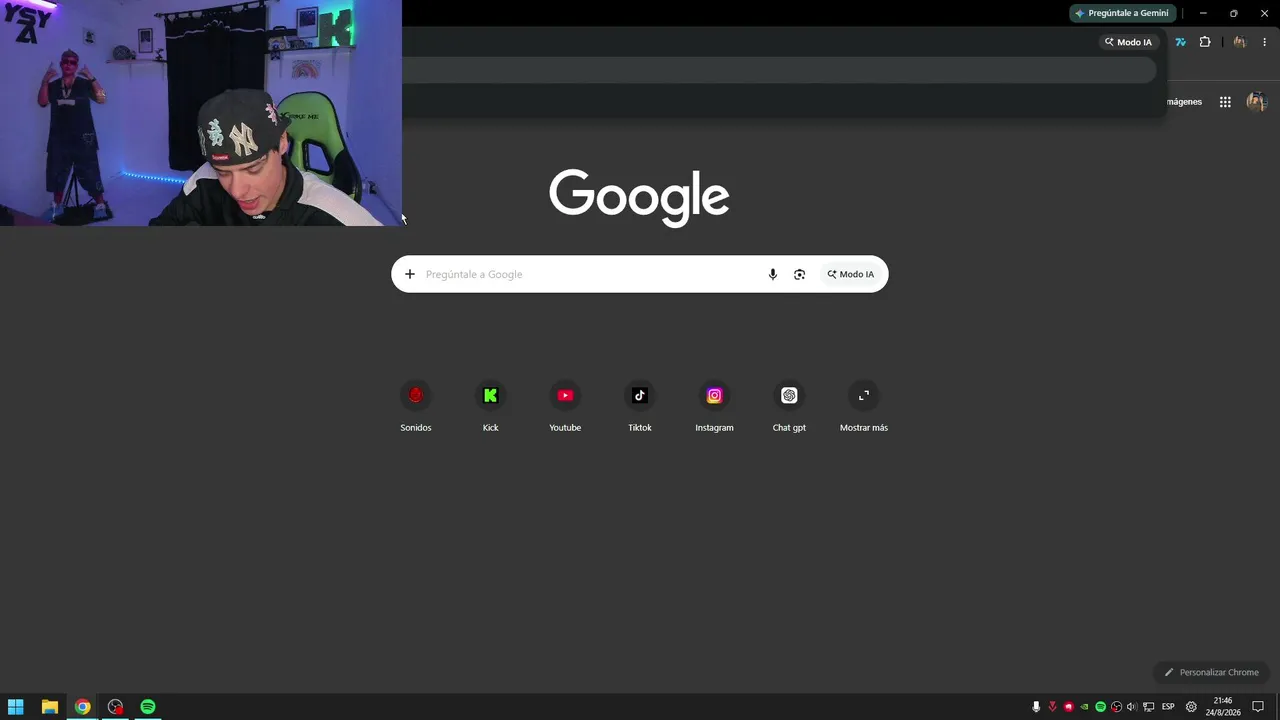
Task: Open the Chat gpt shortcut
Action: pos(789,405)
